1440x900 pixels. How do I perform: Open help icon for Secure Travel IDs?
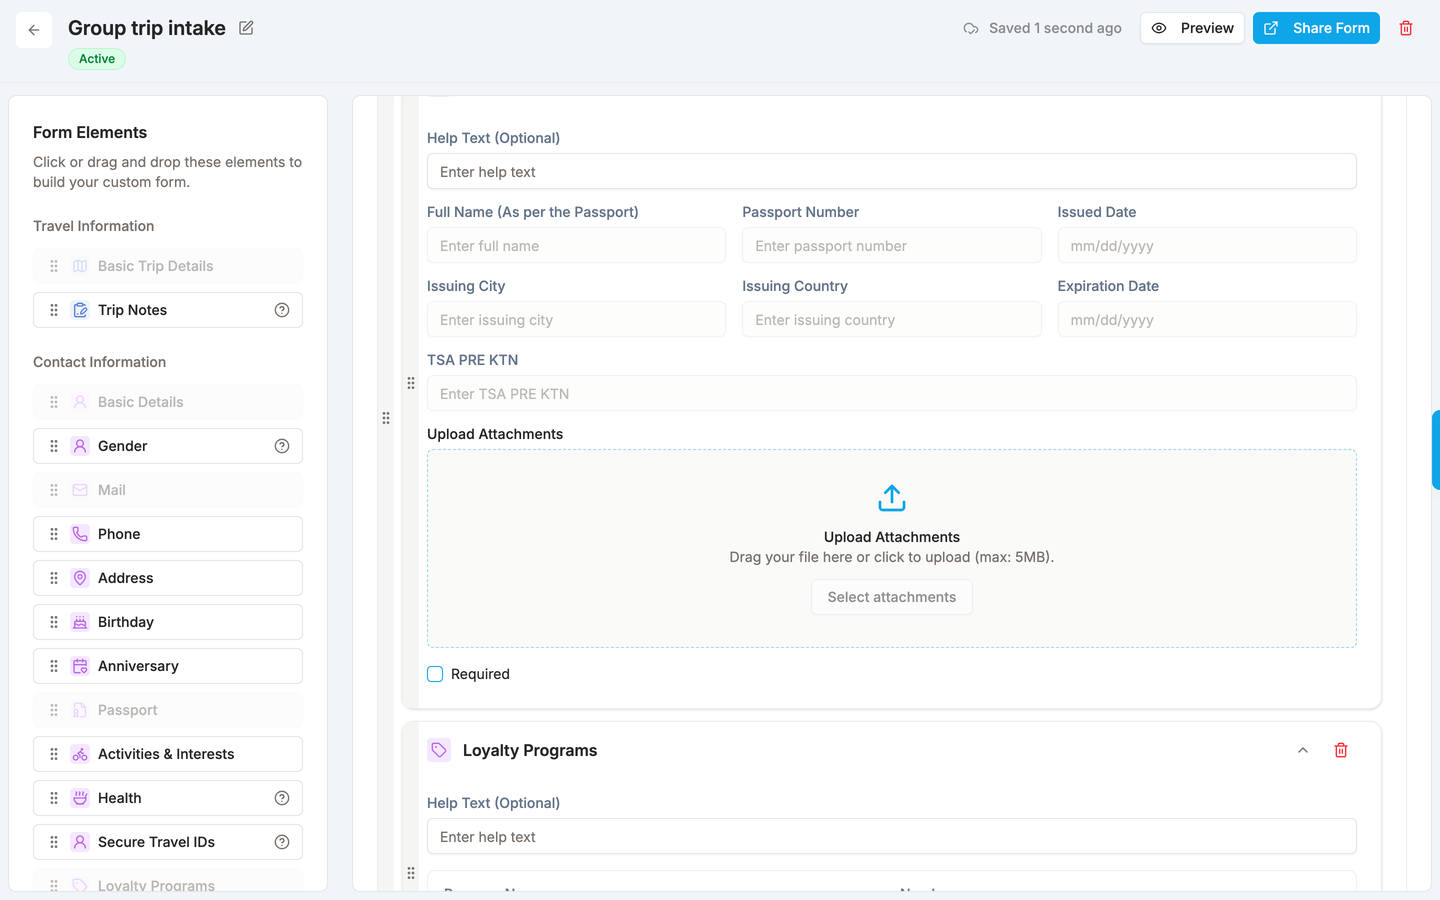point(282,842)
